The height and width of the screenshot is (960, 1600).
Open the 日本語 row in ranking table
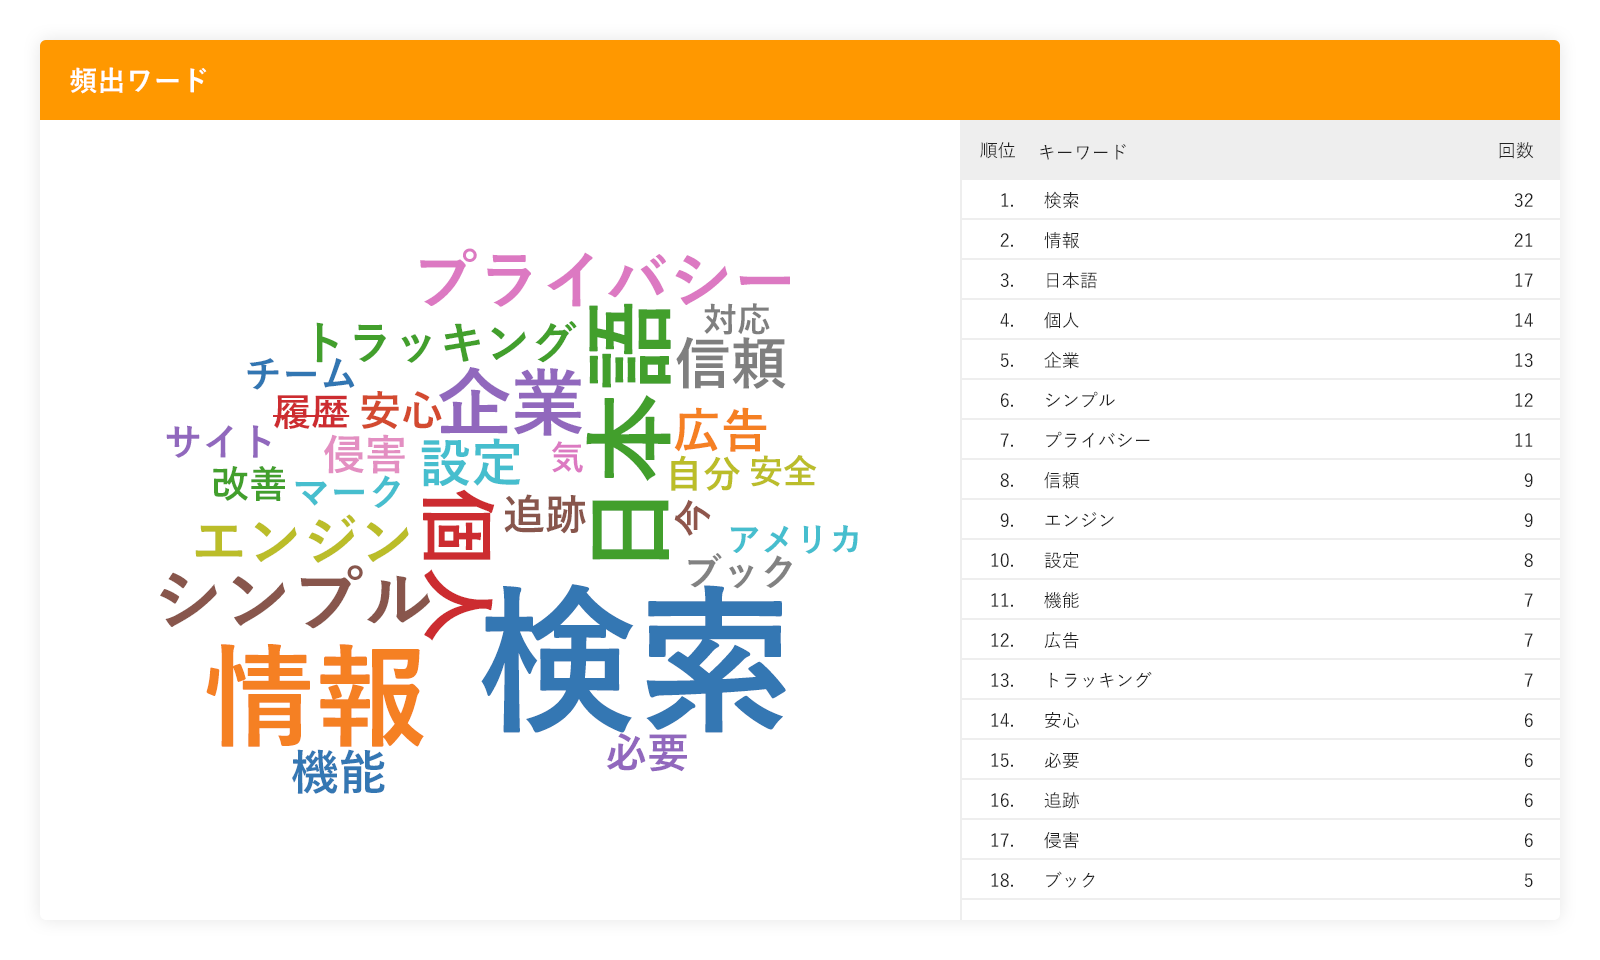click(x=1260, y=280)
